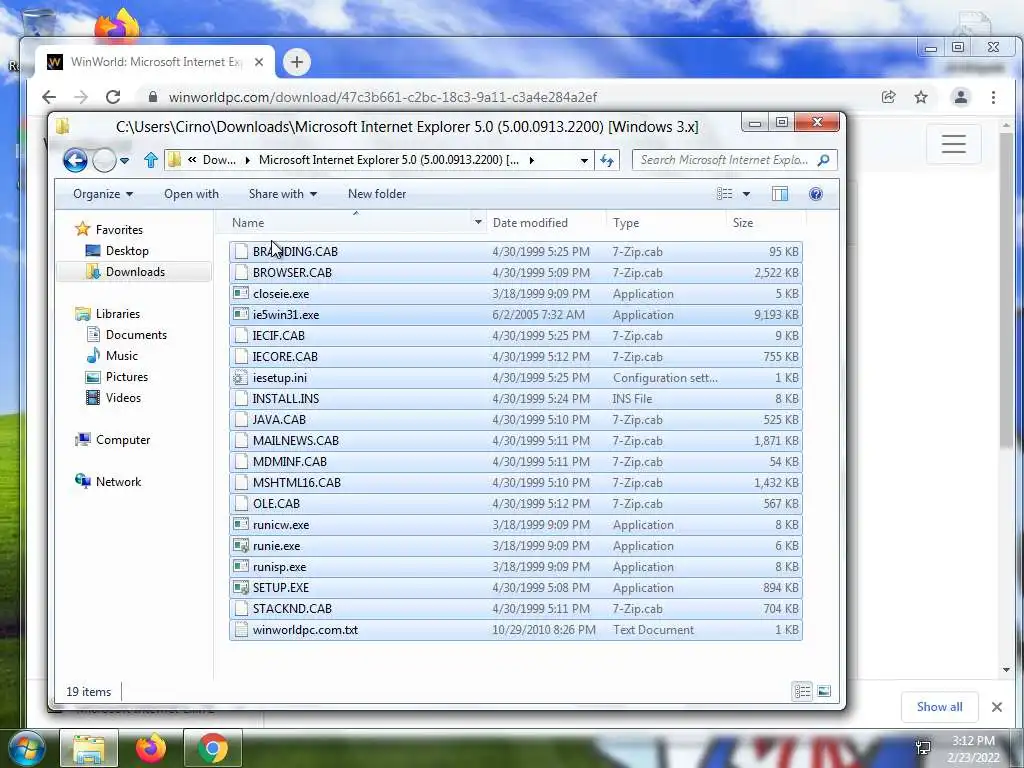Open the Windows Start button

click(27, 748)
